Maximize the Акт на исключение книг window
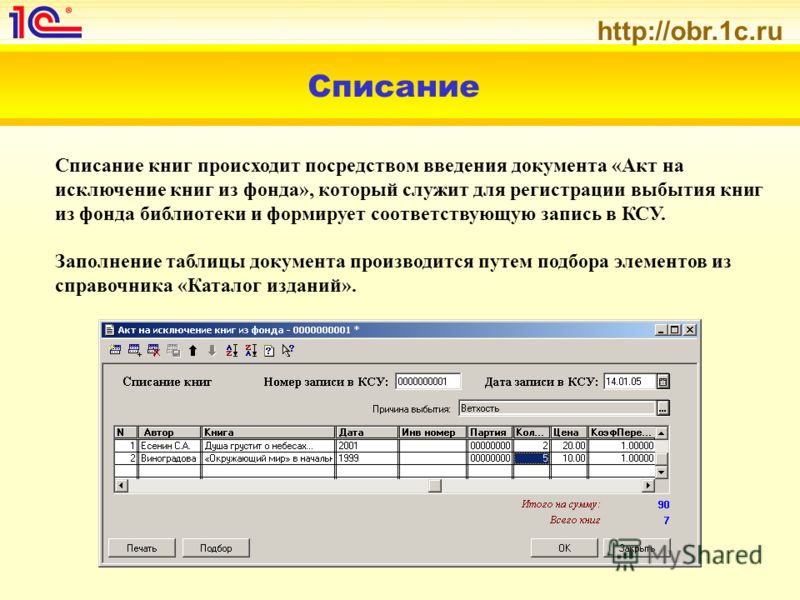 click(674, 330)
